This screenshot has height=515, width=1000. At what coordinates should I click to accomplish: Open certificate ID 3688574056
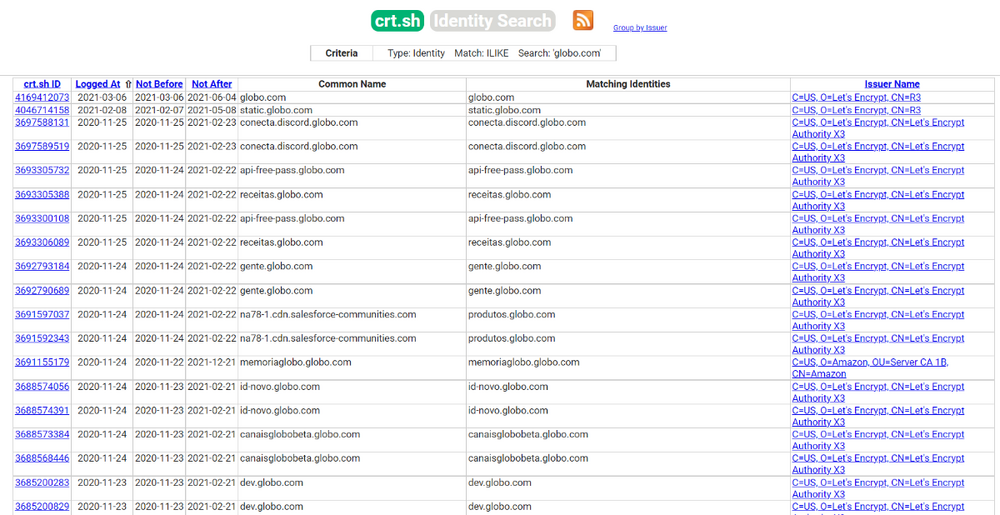(42, 387)
